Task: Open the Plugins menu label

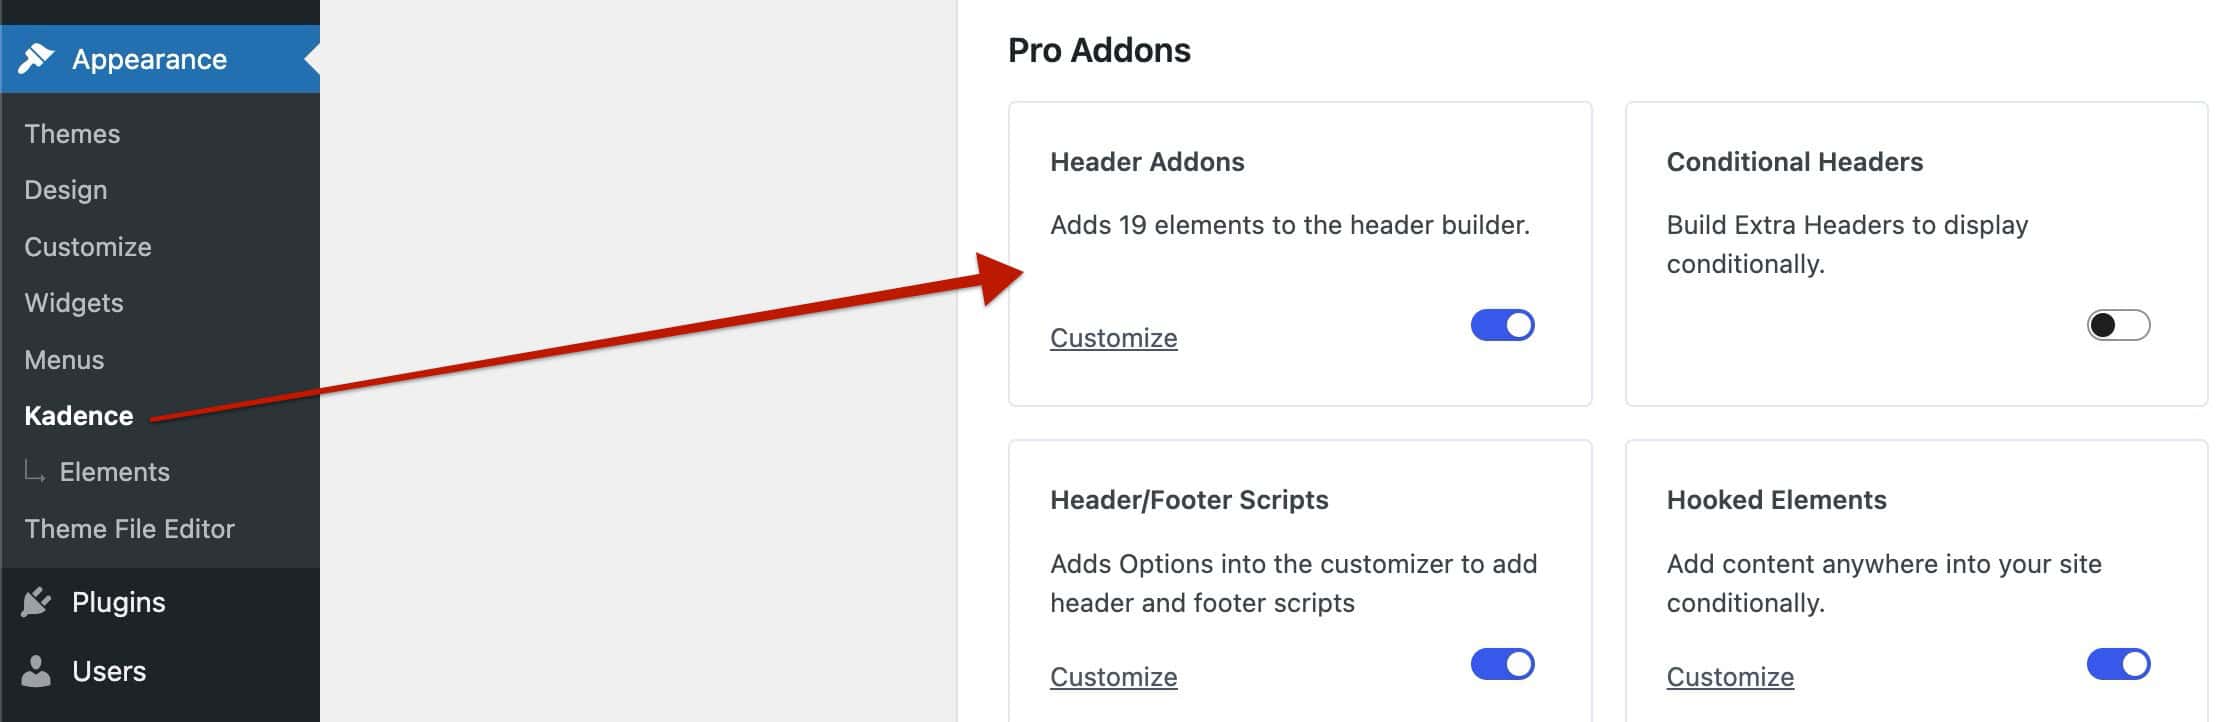Action: pyautogui.click(x=118, y=602)
